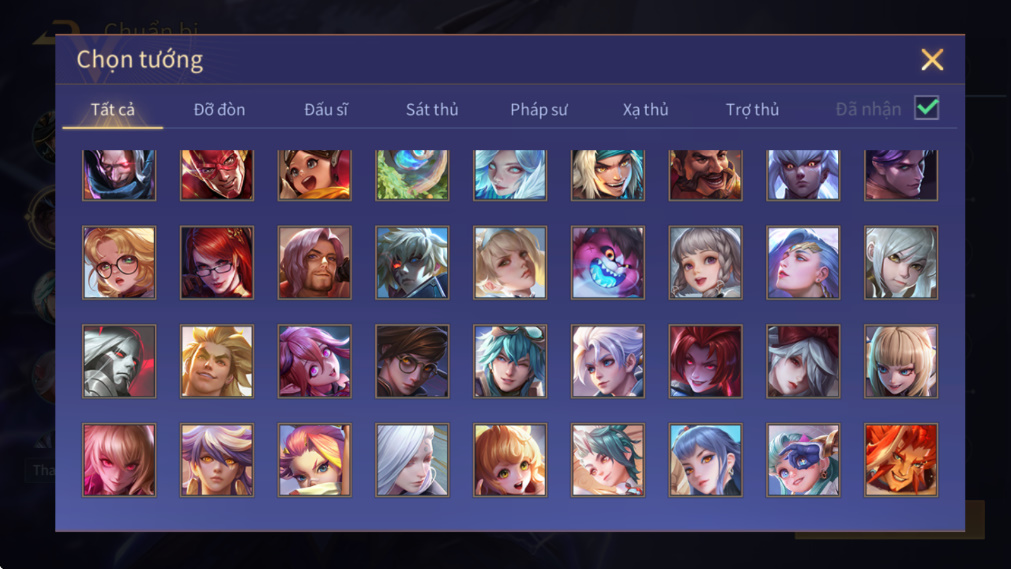
Task: Switch to the Xạ thủ tab
Action: (645, 110)
